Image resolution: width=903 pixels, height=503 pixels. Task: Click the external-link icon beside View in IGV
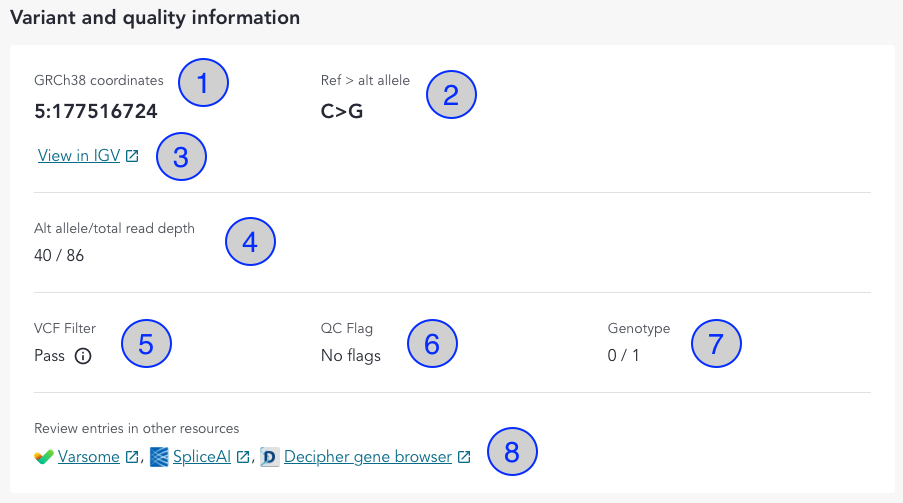133,156
